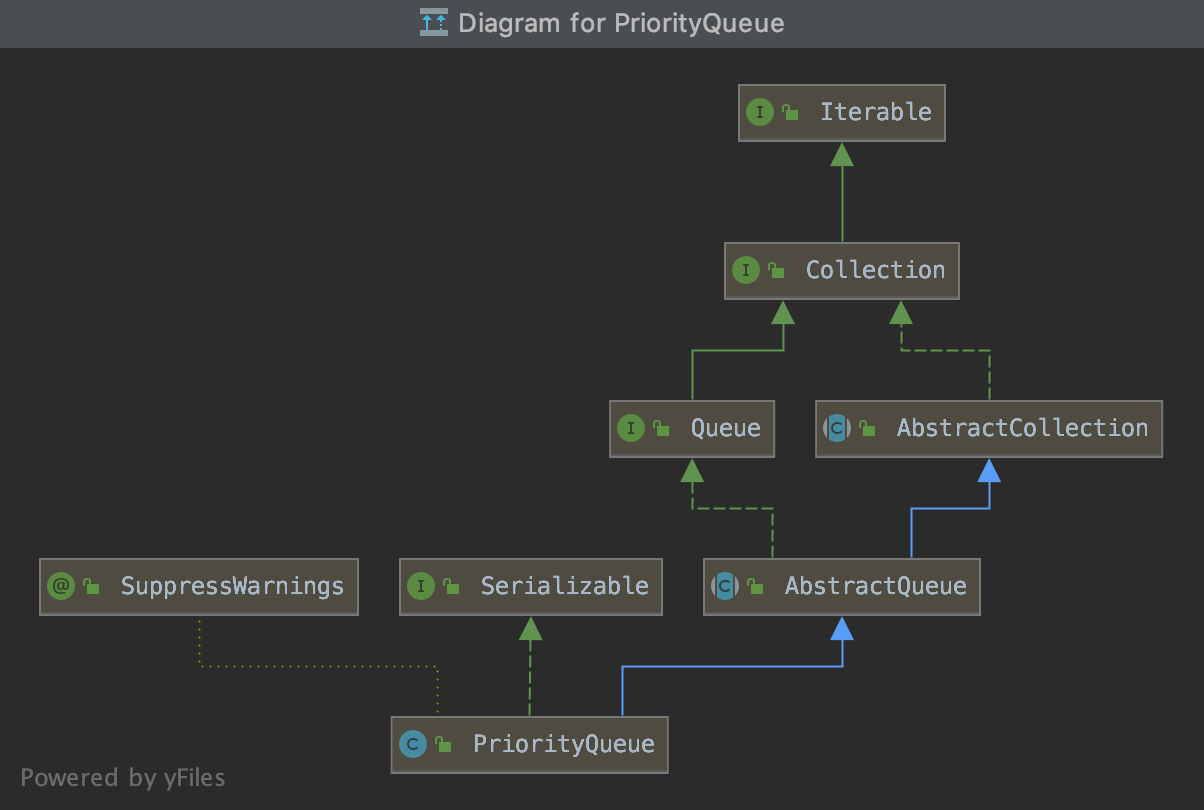1204x810 pixels.
Task: Click the abstract class icon on AbstractCollection
Action: point(835,428)
